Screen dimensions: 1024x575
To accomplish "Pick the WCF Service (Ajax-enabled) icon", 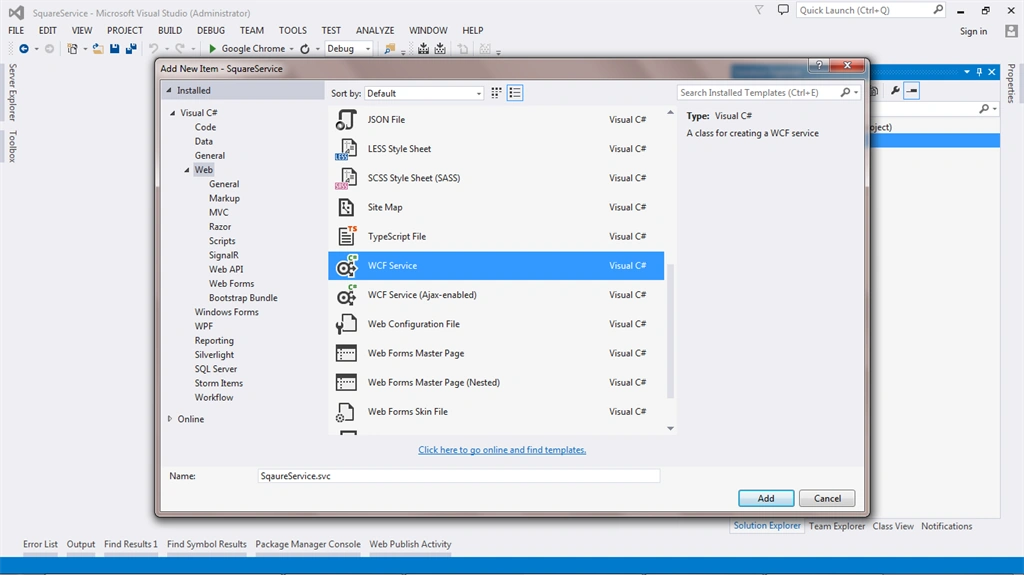I will click(x=345, y=295).
